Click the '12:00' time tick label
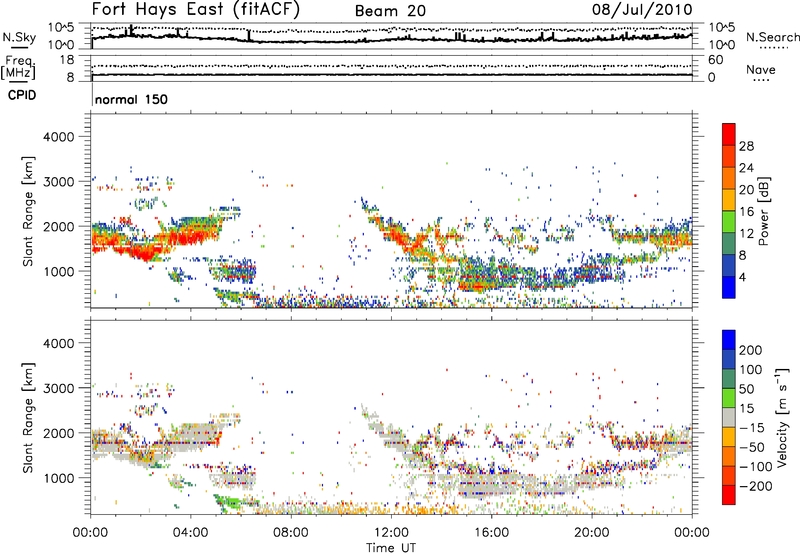This screenshot has width=800, height=554. click(391, 533)
